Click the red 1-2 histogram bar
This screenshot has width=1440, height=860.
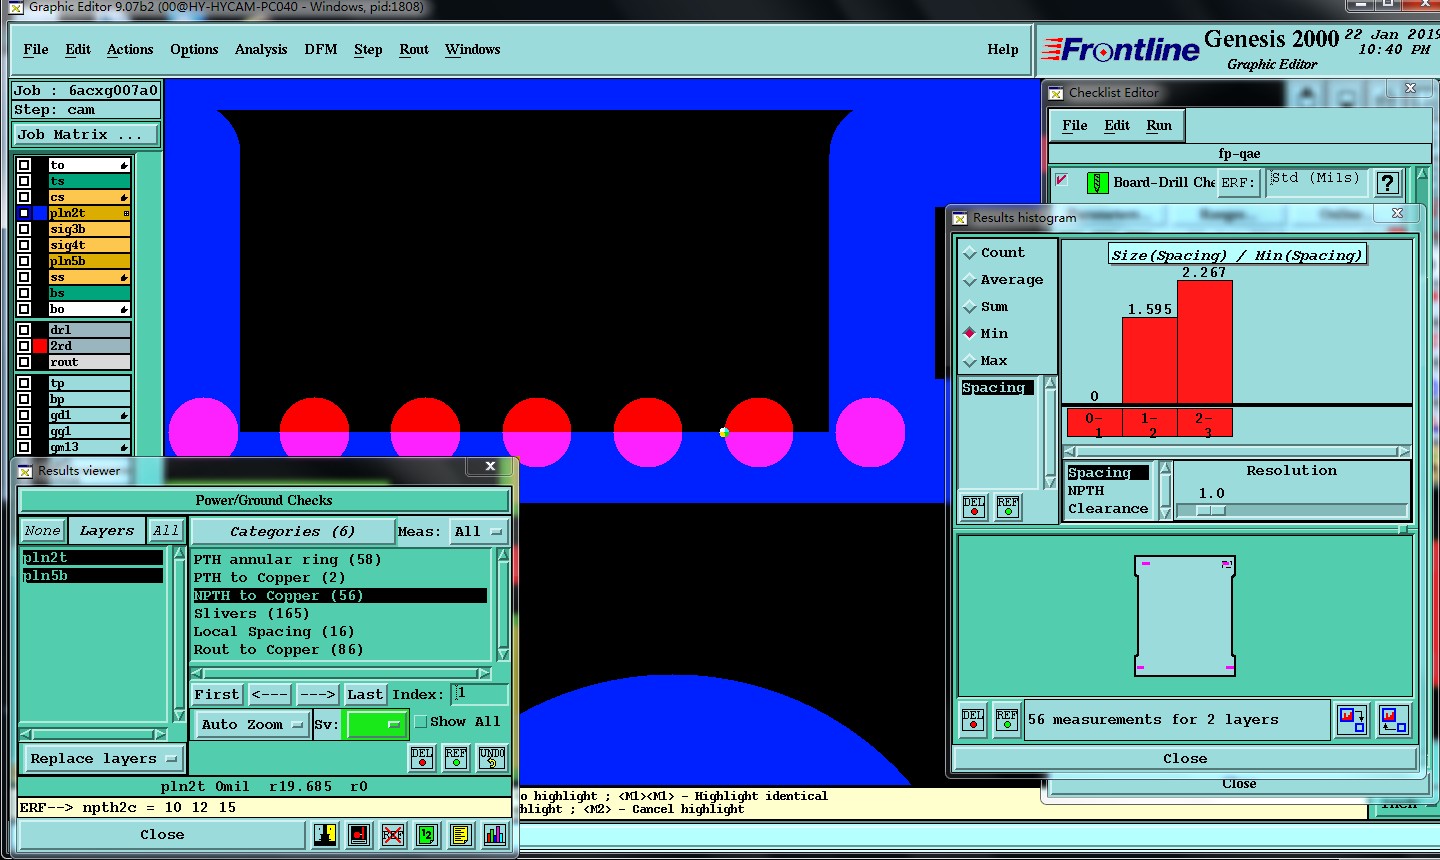tap(1150, 360)
